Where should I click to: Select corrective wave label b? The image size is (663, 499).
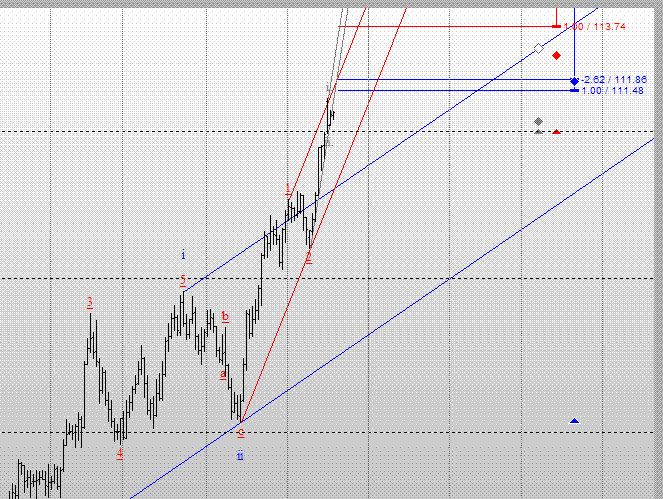(x=225, y=317)
